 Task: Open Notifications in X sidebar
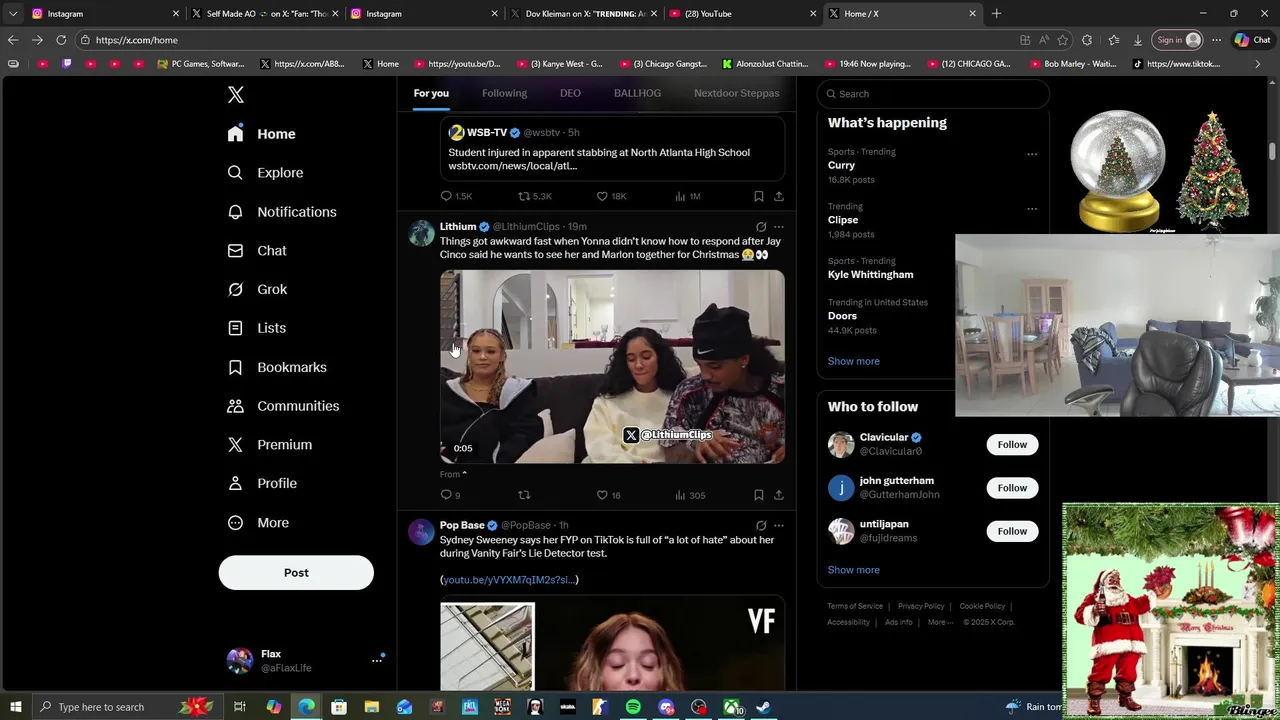[x=282, y=212]
